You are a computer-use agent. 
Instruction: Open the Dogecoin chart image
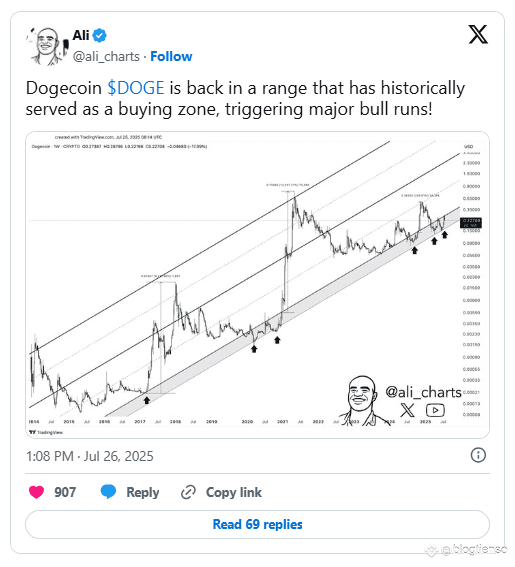click(x=258, y=285)
